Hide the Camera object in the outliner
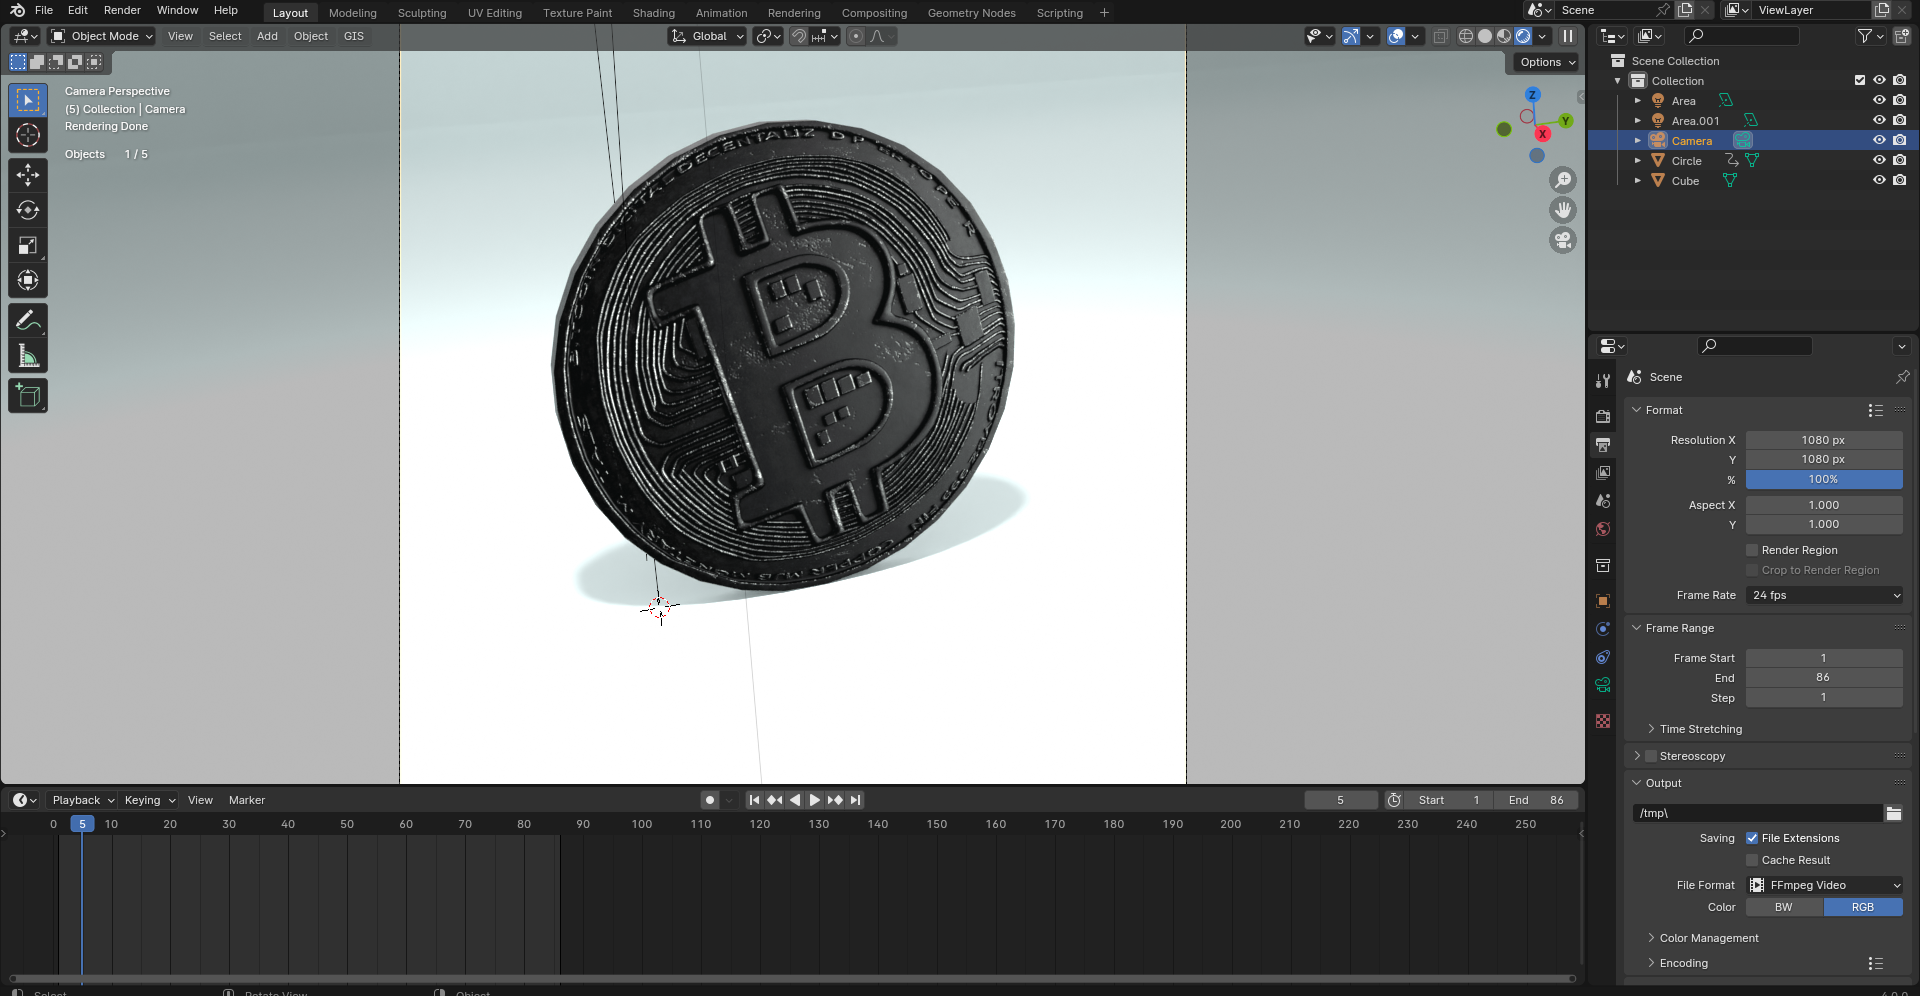The image size is (1920, 996). (1879, 140)
